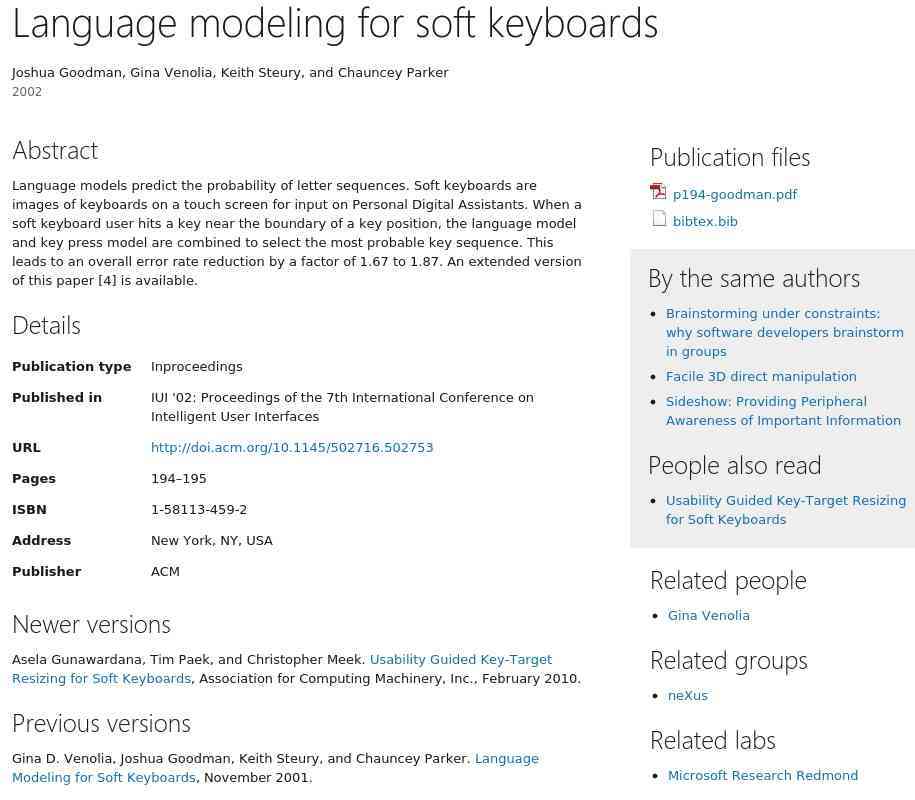Open 'Usability Guided Key-Target Resizing' under People also read
This screenshot has width=915, height=800.
click(785, 510)
